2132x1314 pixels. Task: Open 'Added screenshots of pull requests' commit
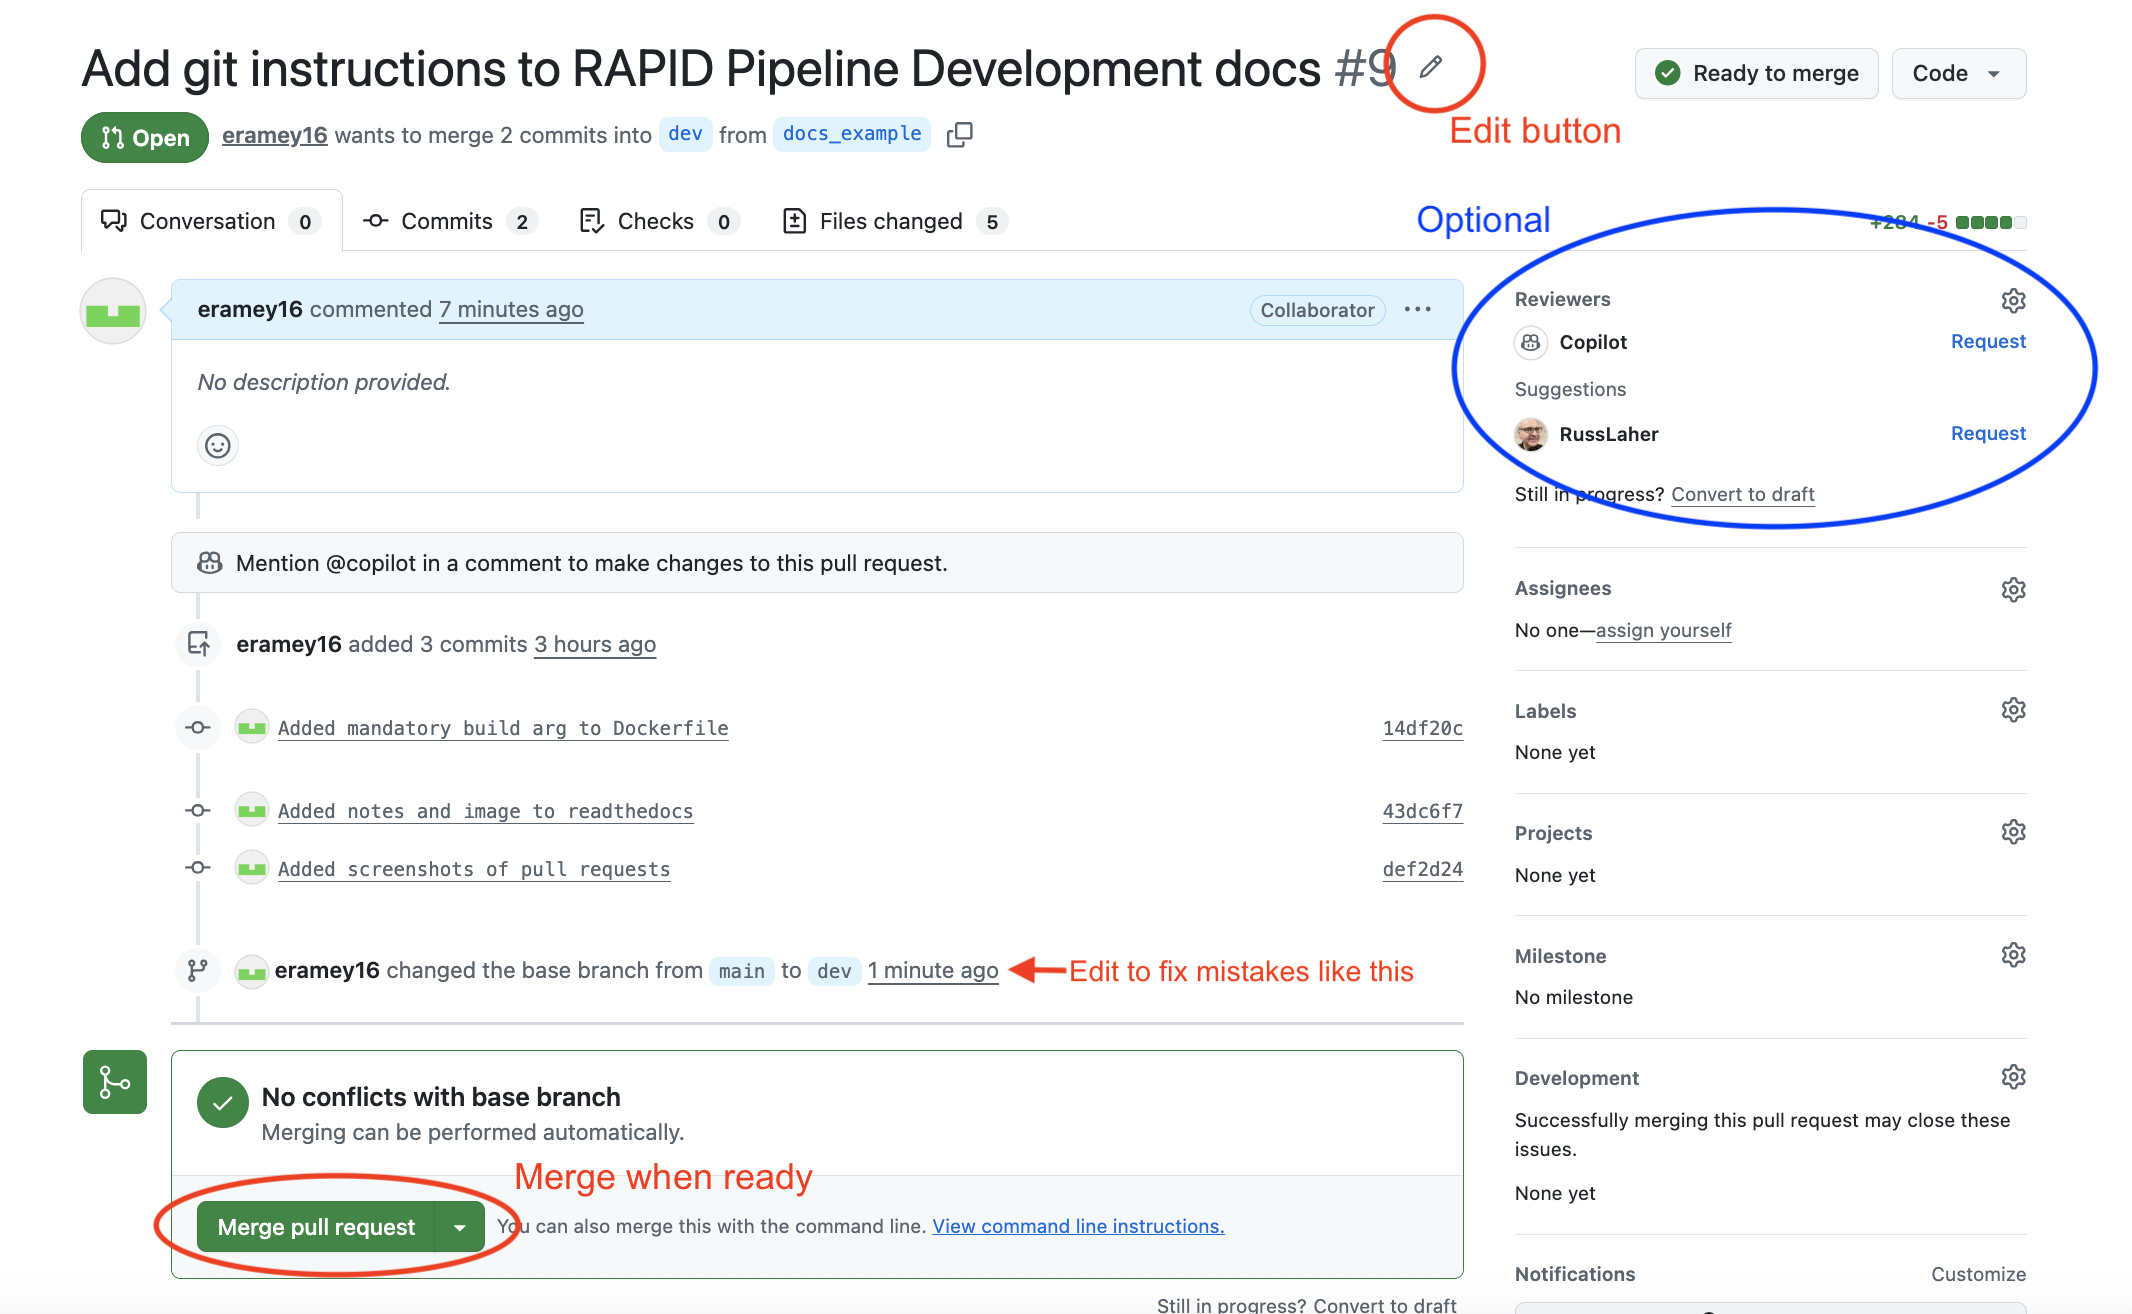[x=474, y=869]
